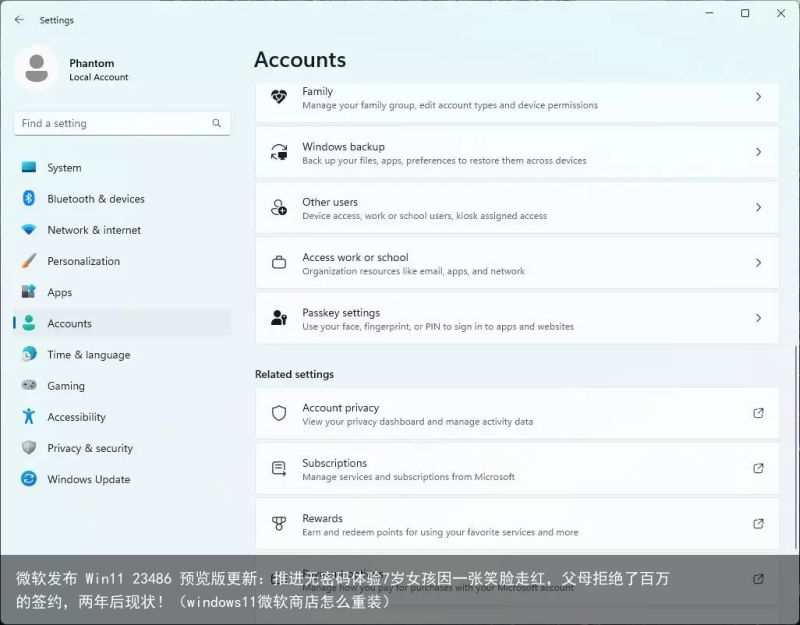Go to Bluetooth & devices

122,198
